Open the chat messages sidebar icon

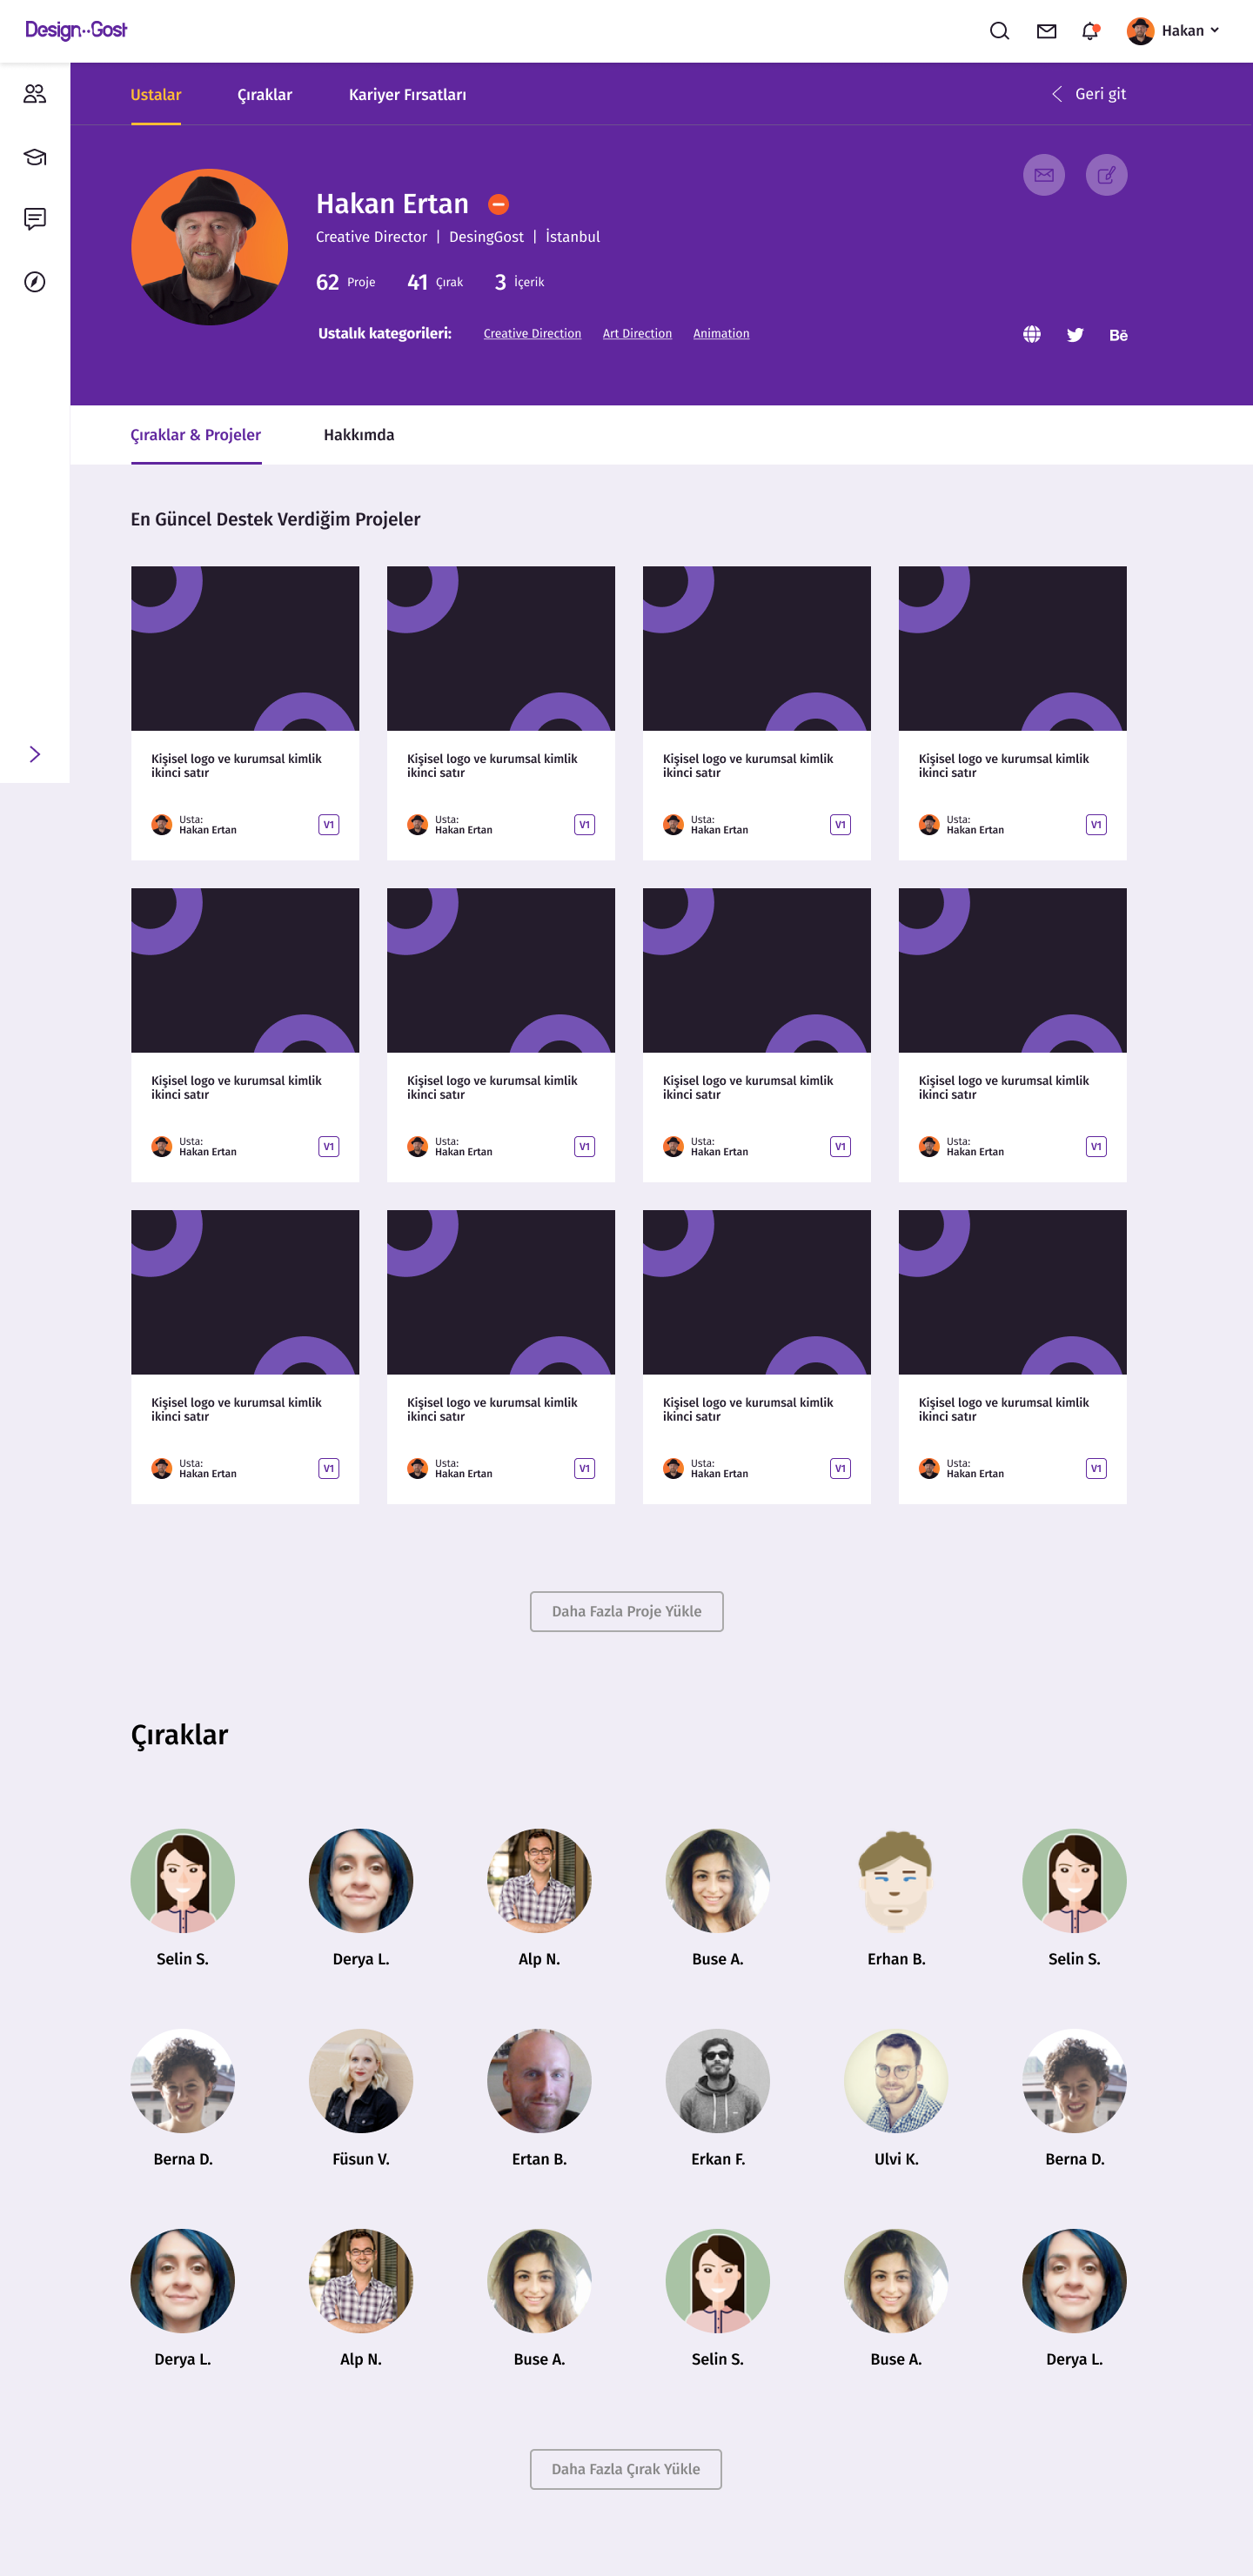pos(35,219)
